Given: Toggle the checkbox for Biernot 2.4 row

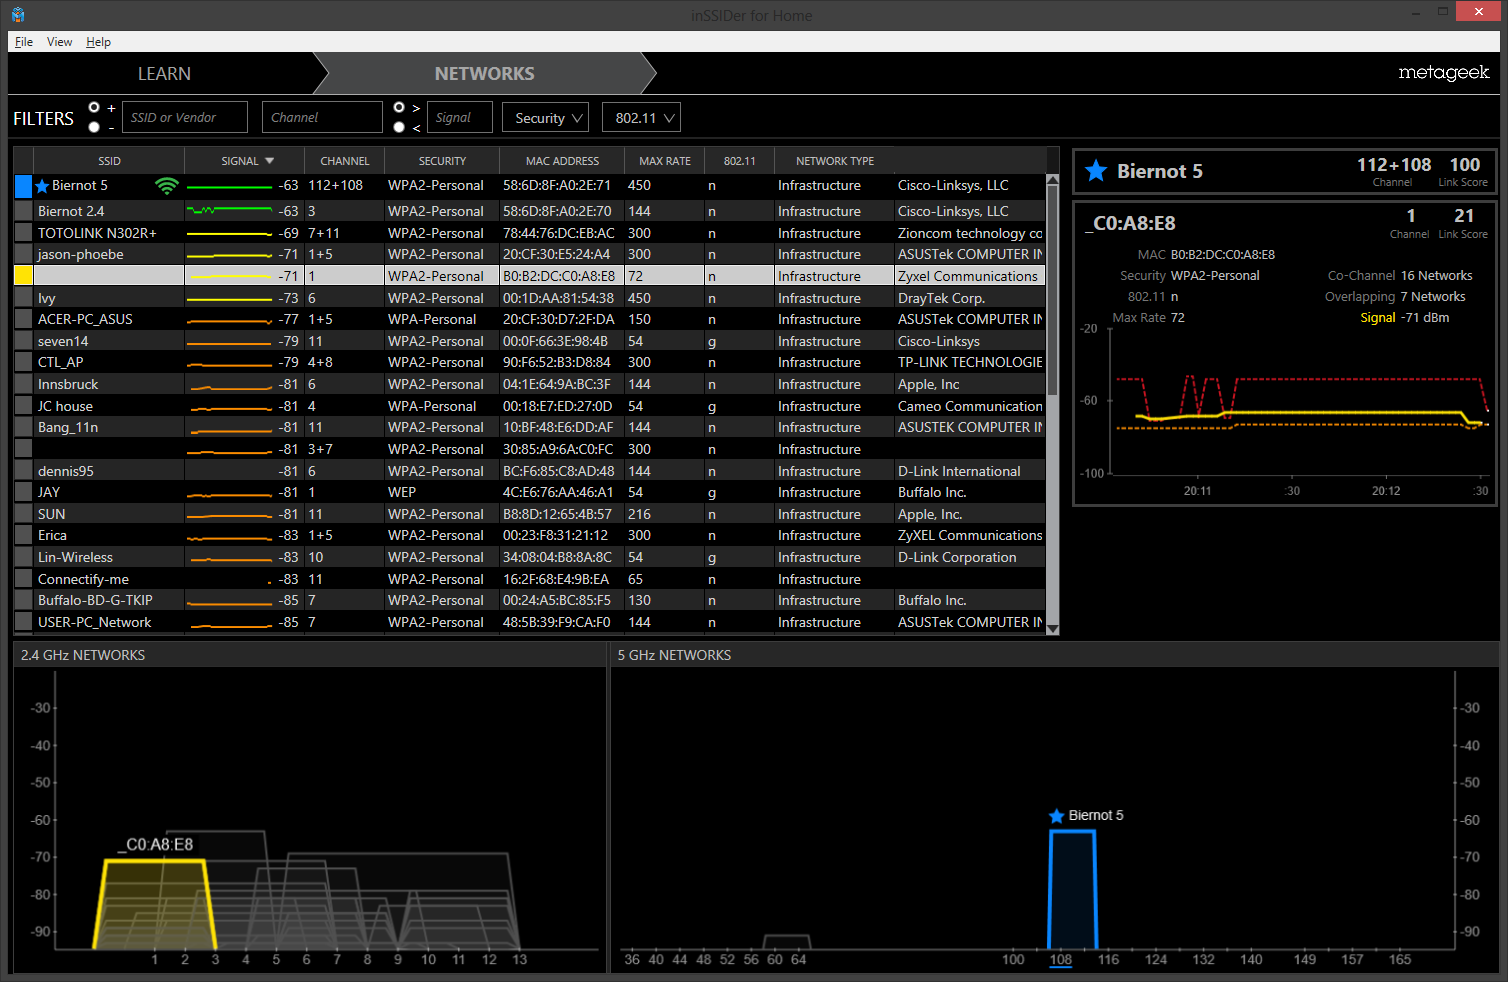Looking at the screenshot, I should point(23,211).
